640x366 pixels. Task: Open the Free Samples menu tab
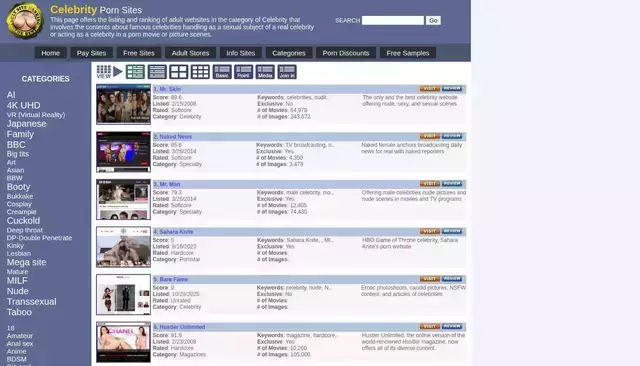pyautogui.click(x=408, y=53)
